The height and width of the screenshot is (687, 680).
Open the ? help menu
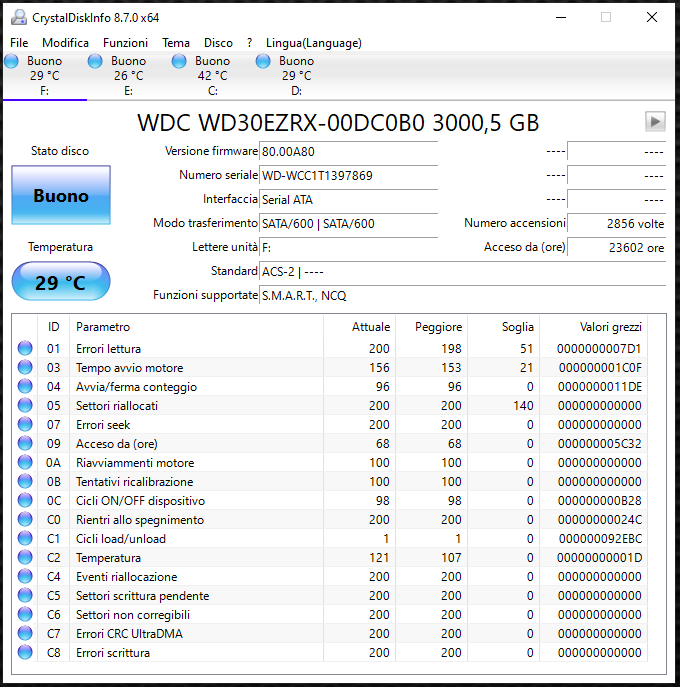tap(249, 43)
